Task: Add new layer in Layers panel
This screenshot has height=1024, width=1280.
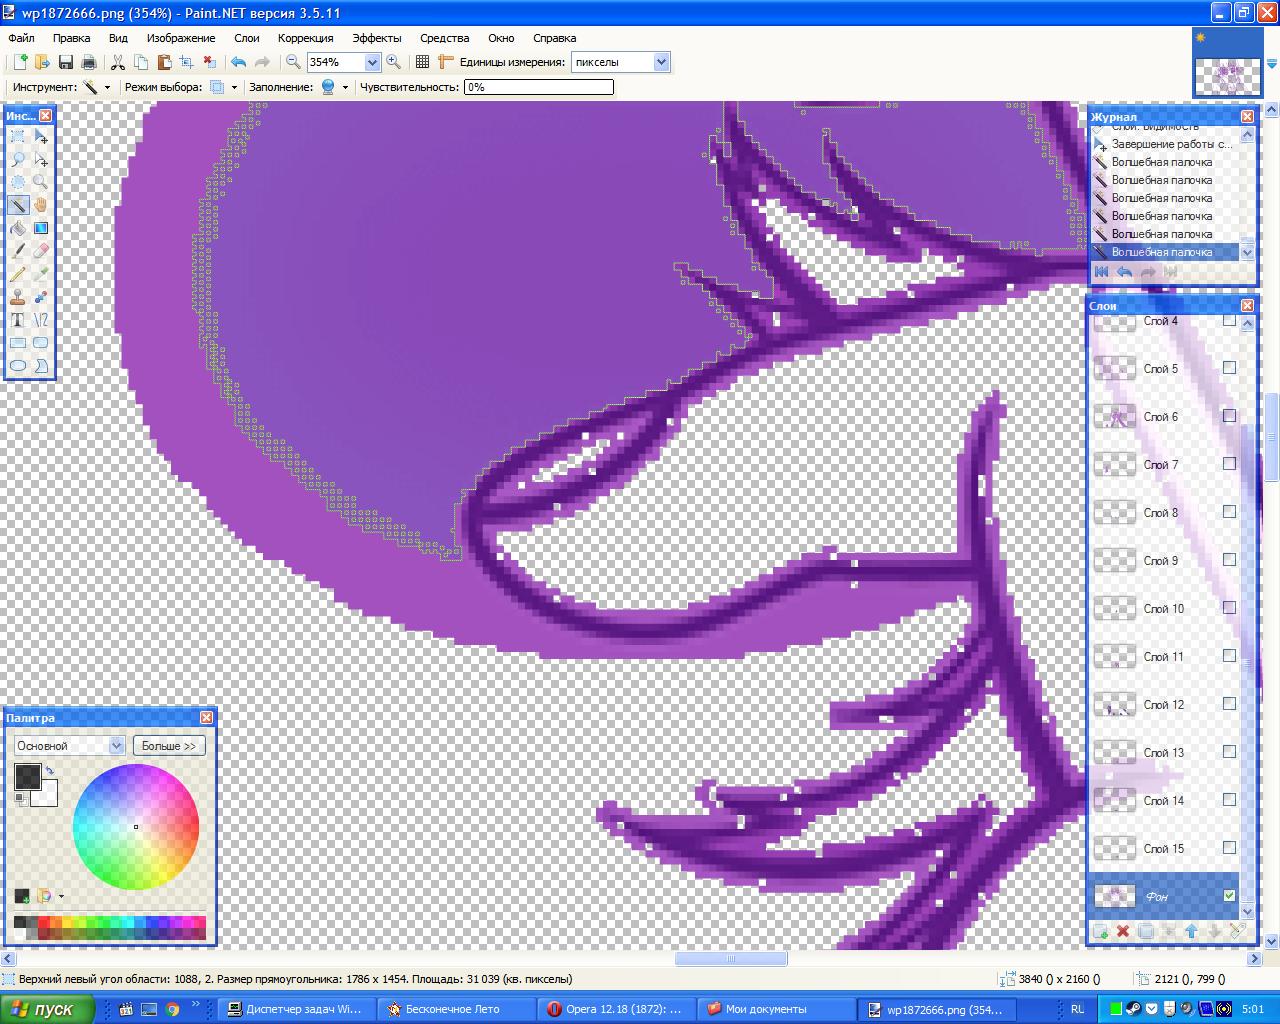Action: pyautogui.click(x=1100, y=931)
